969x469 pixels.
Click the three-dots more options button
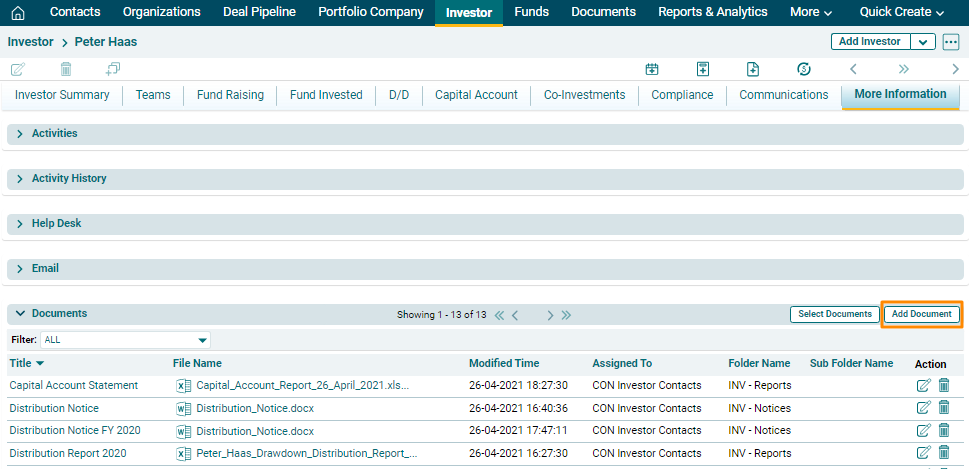pyautogui.click(x=950, y=42)
